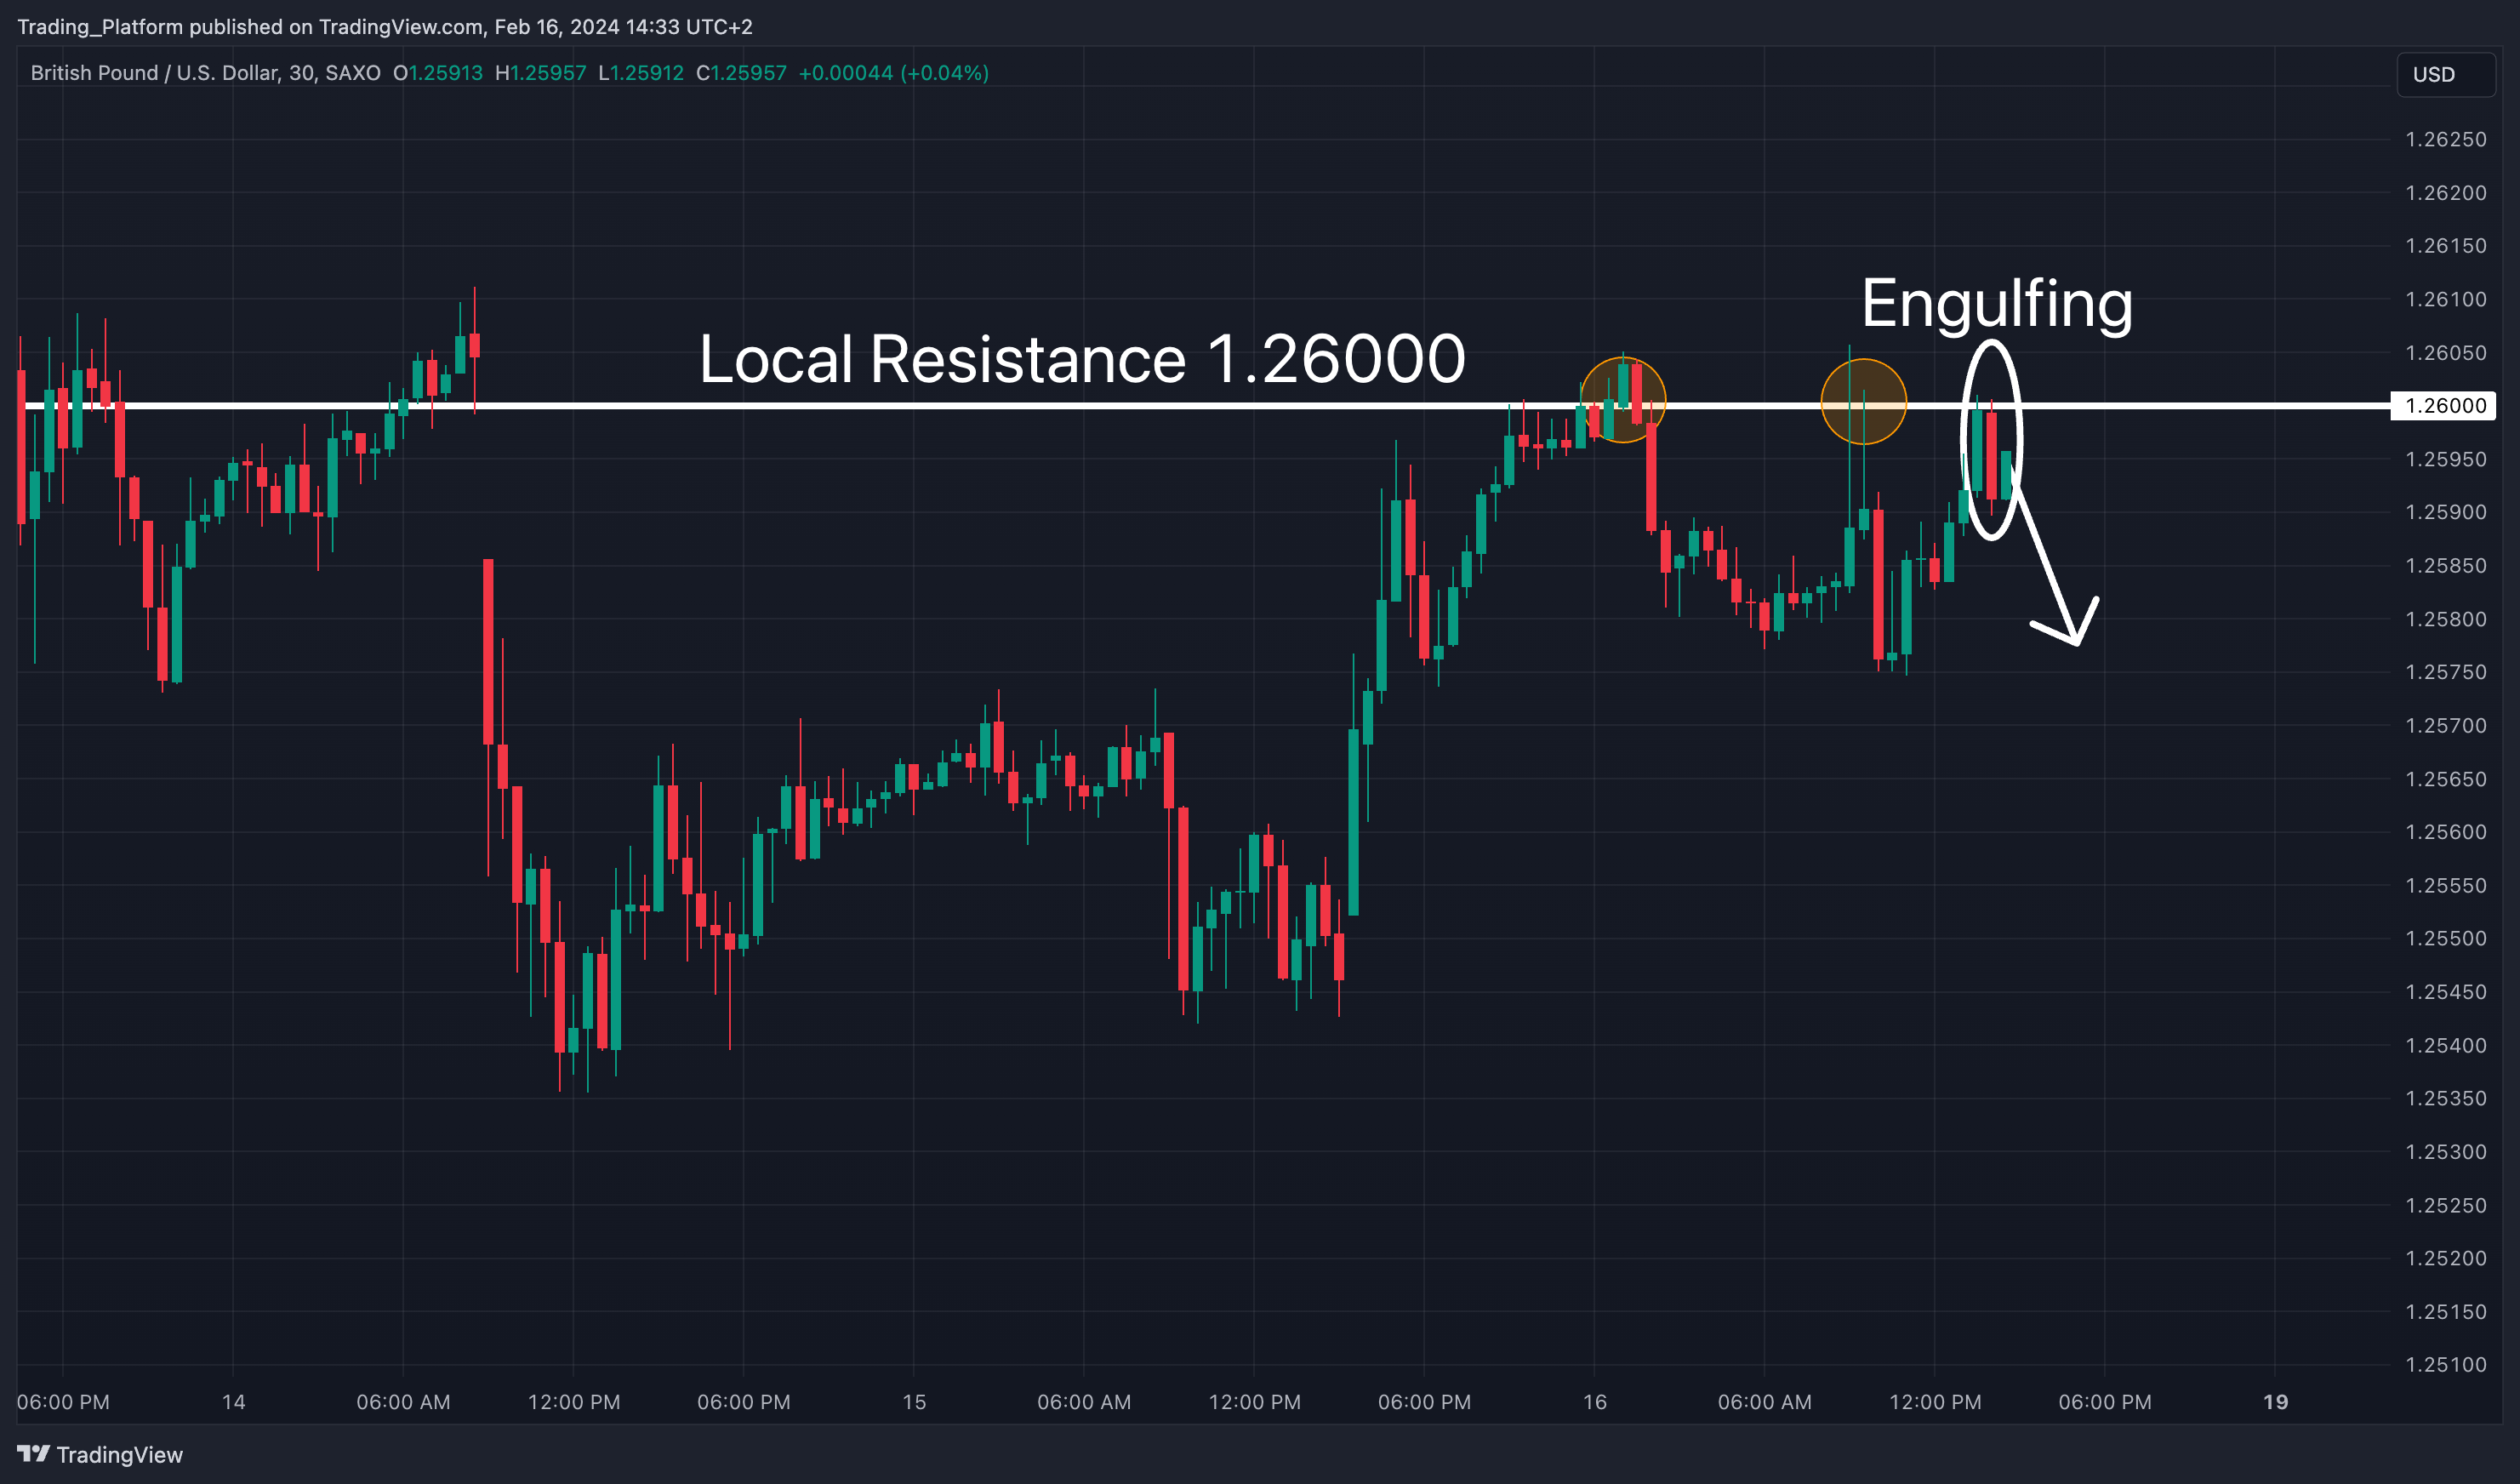The height and width of the screenshot is (1484, 2520).
Task: Click the 1.25550 price axis label
Action: pyautogui.click(x=2445, y=885)
